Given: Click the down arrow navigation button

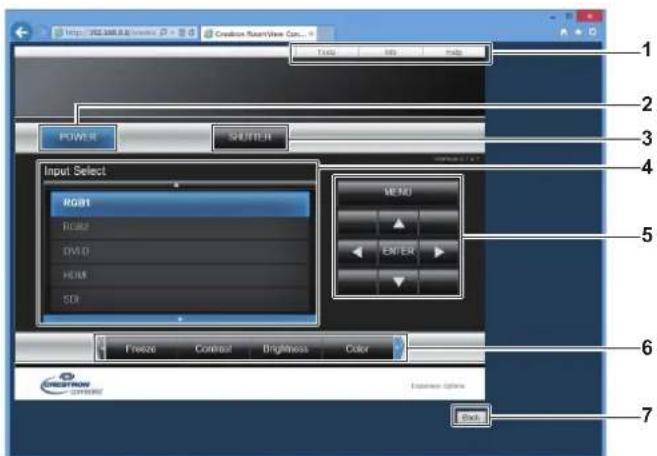Looking at the screenshot, I should tap(398, 281).
